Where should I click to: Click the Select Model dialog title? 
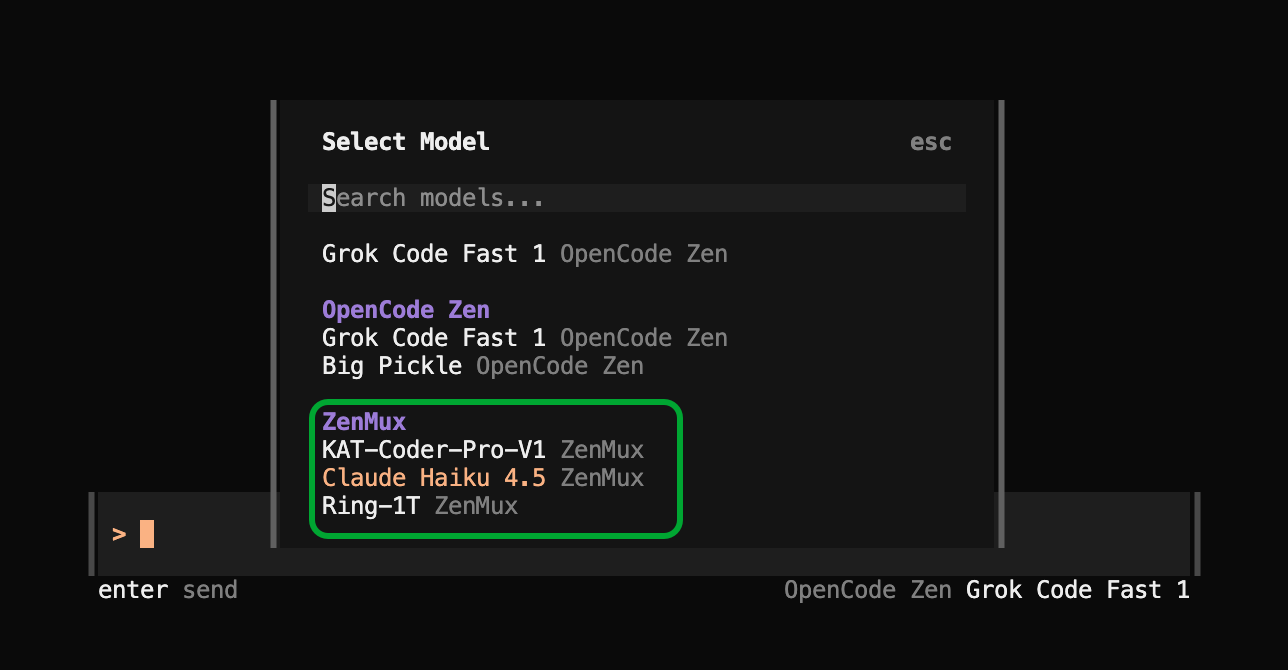click(x=405, y=142)
